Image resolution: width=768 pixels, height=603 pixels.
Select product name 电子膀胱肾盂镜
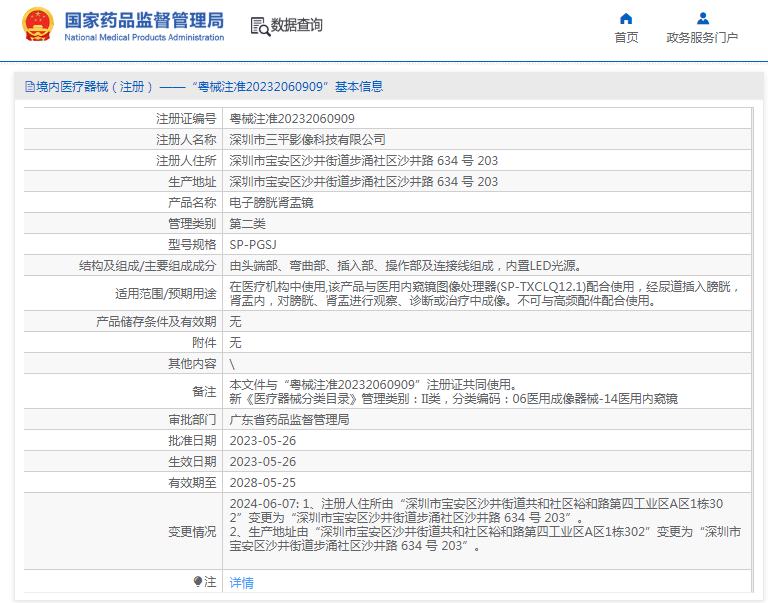[271, 203]
